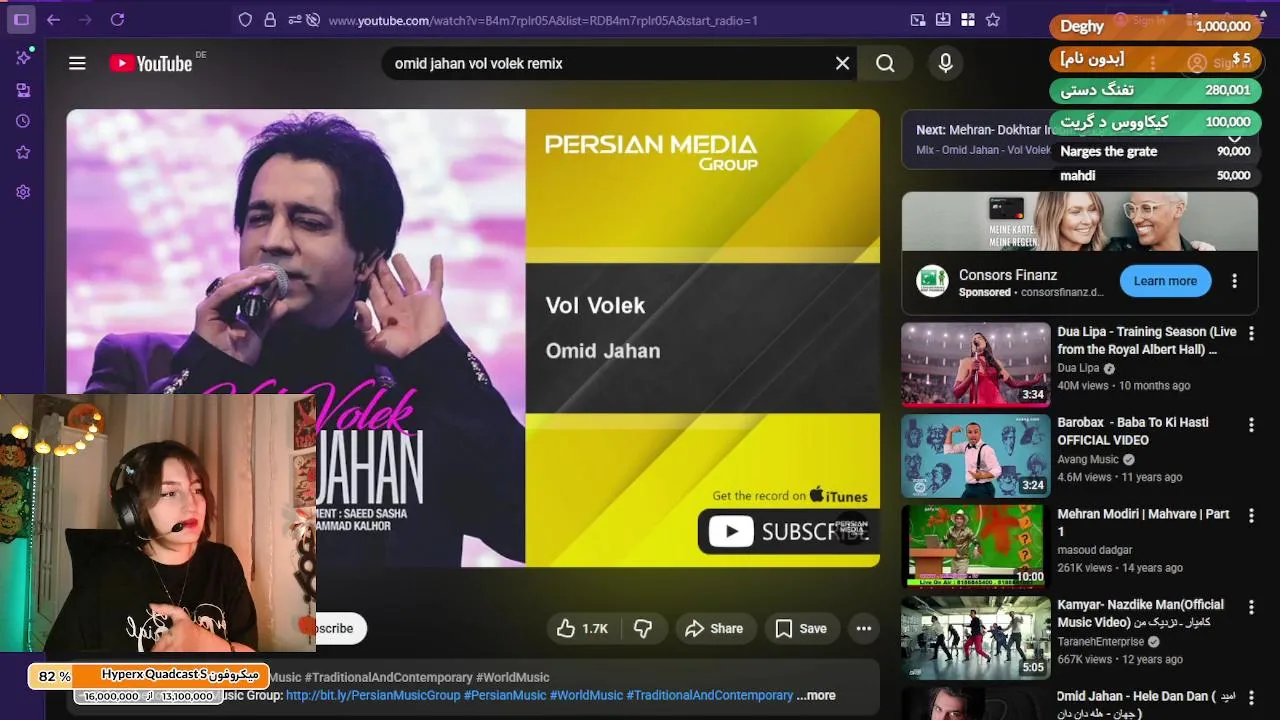Clear the search box with the X icon
This screenshot has width=1280, height=720.
tap(842, 63)
